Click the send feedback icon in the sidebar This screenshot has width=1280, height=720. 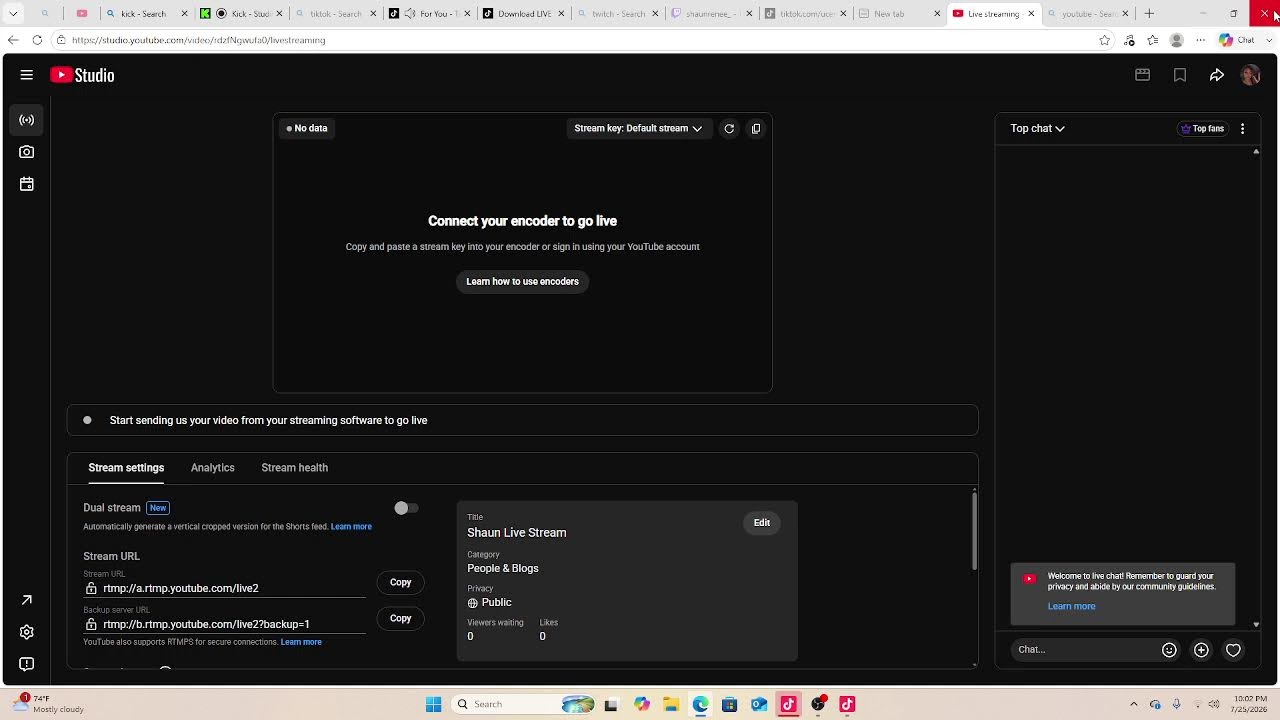(27, 664)
